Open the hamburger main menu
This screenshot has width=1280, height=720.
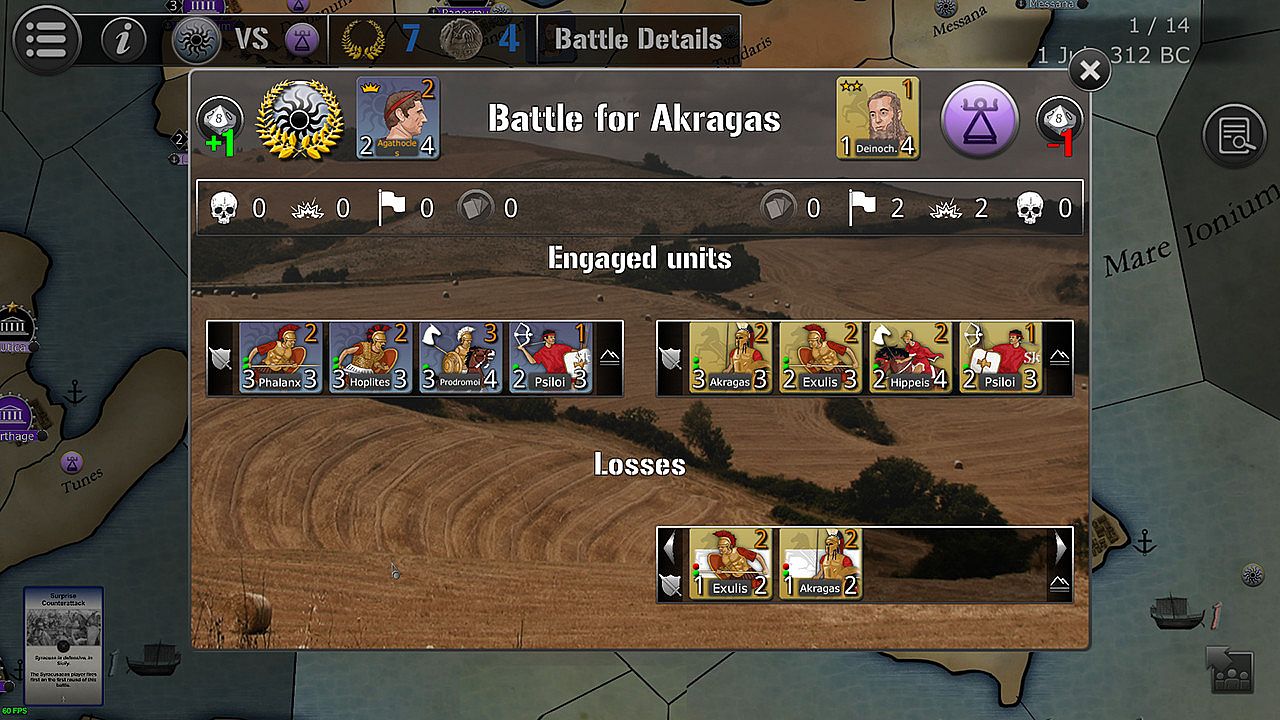[46, 40]
